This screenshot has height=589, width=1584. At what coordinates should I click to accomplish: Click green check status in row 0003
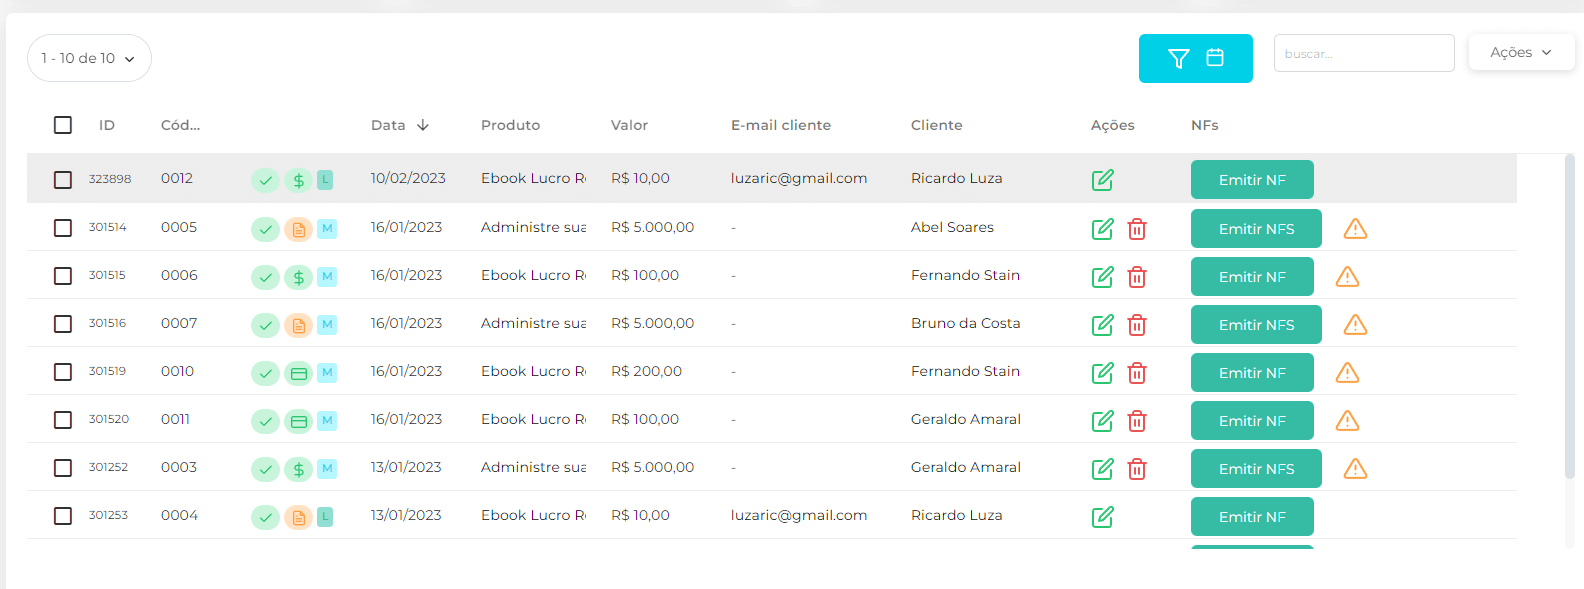coord(265,469)
